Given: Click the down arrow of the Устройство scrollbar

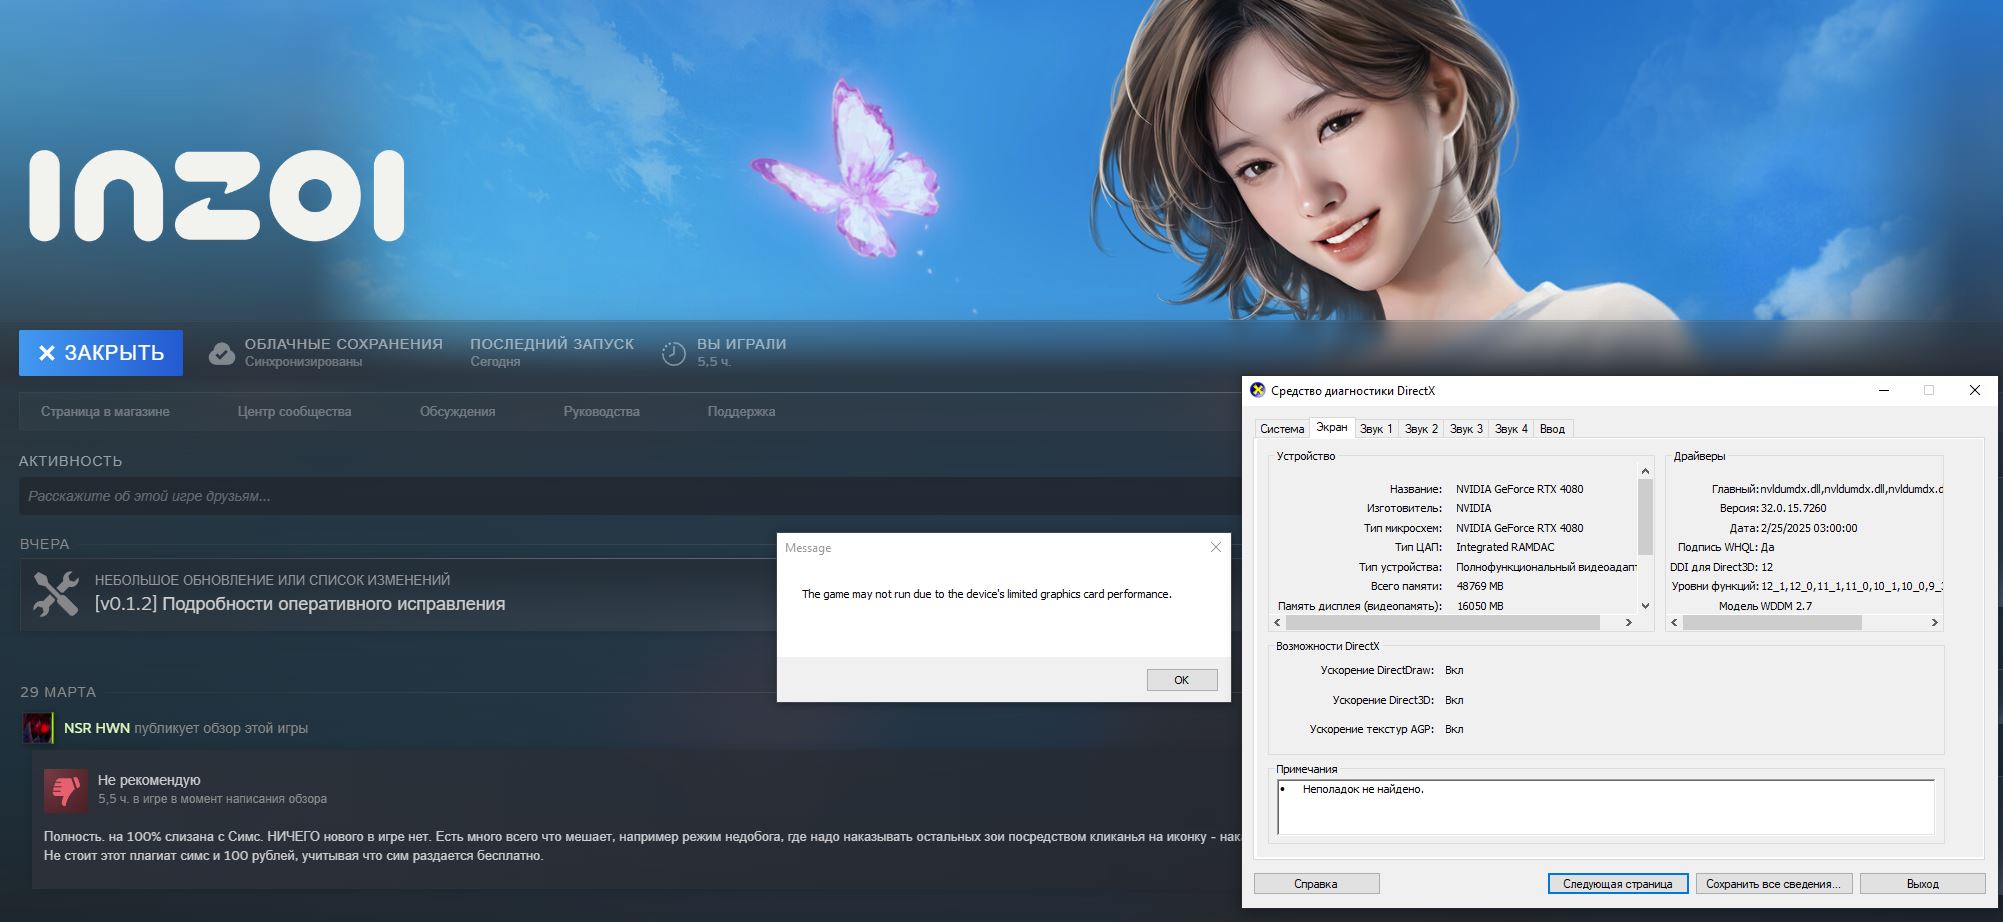Looking at the screenshot, I should pyautogui.click(x=1645, y=606).
